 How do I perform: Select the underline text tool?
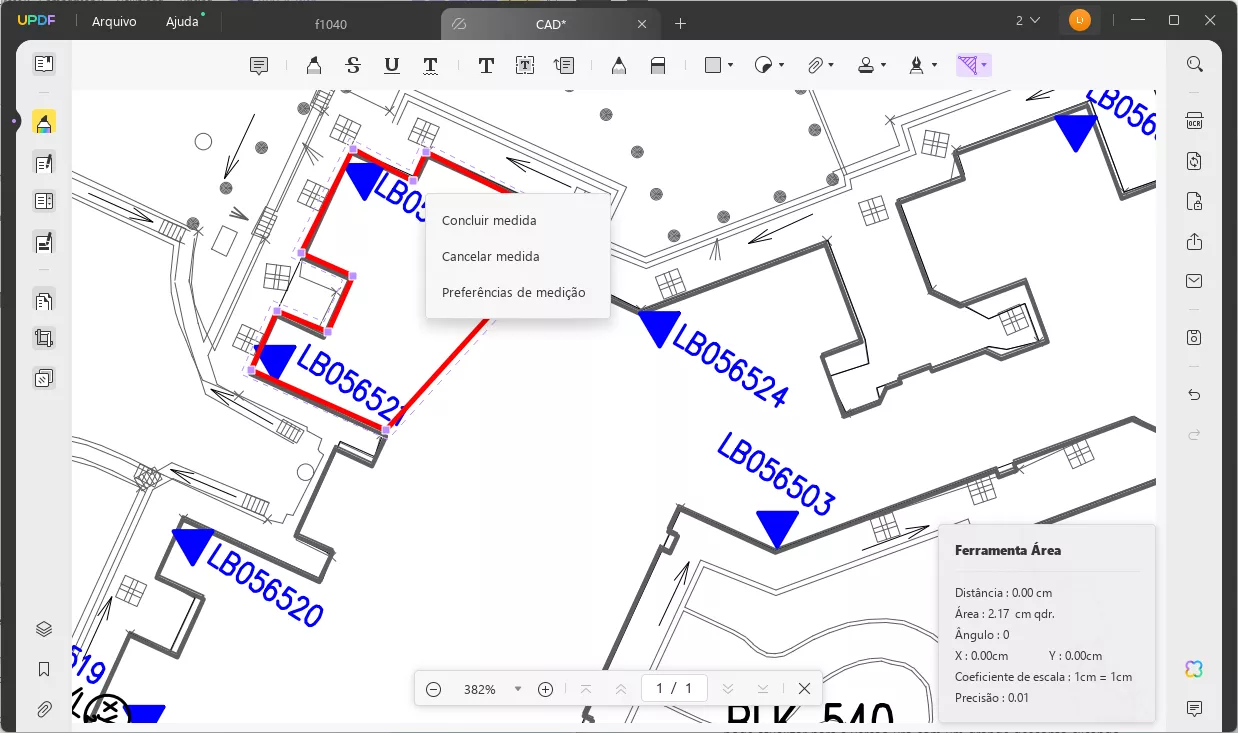tap(392, 66)
